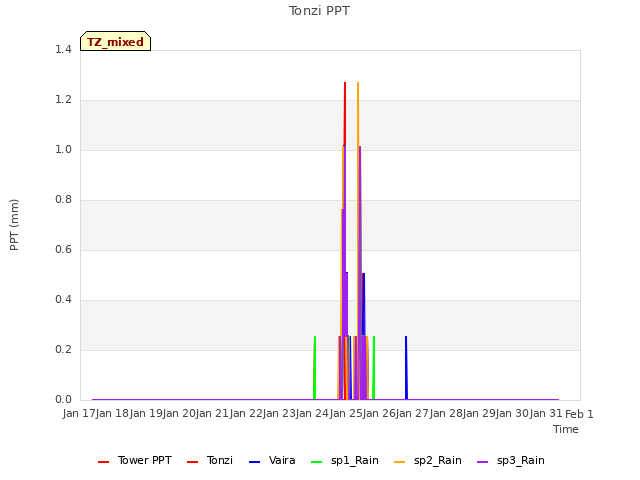Click the Jan 24 x-axis tick label
Viewport: 640px width, 480px height.
coord(313,414)
